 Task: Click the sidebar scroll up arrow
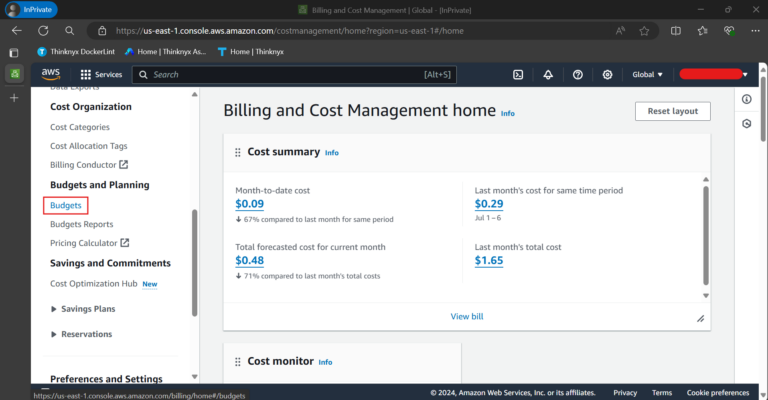tap(194, 94)
